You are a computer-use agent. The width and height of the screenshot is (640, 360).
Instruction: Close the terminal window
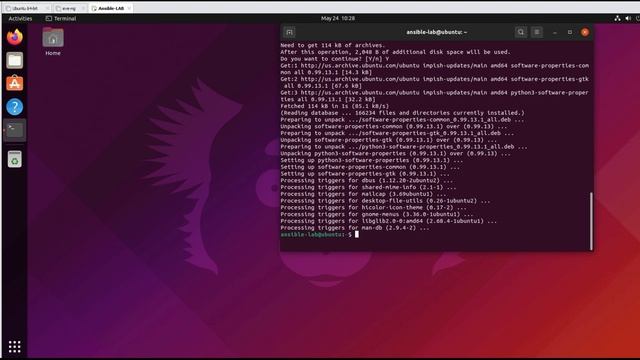click(x=585, y=32)
